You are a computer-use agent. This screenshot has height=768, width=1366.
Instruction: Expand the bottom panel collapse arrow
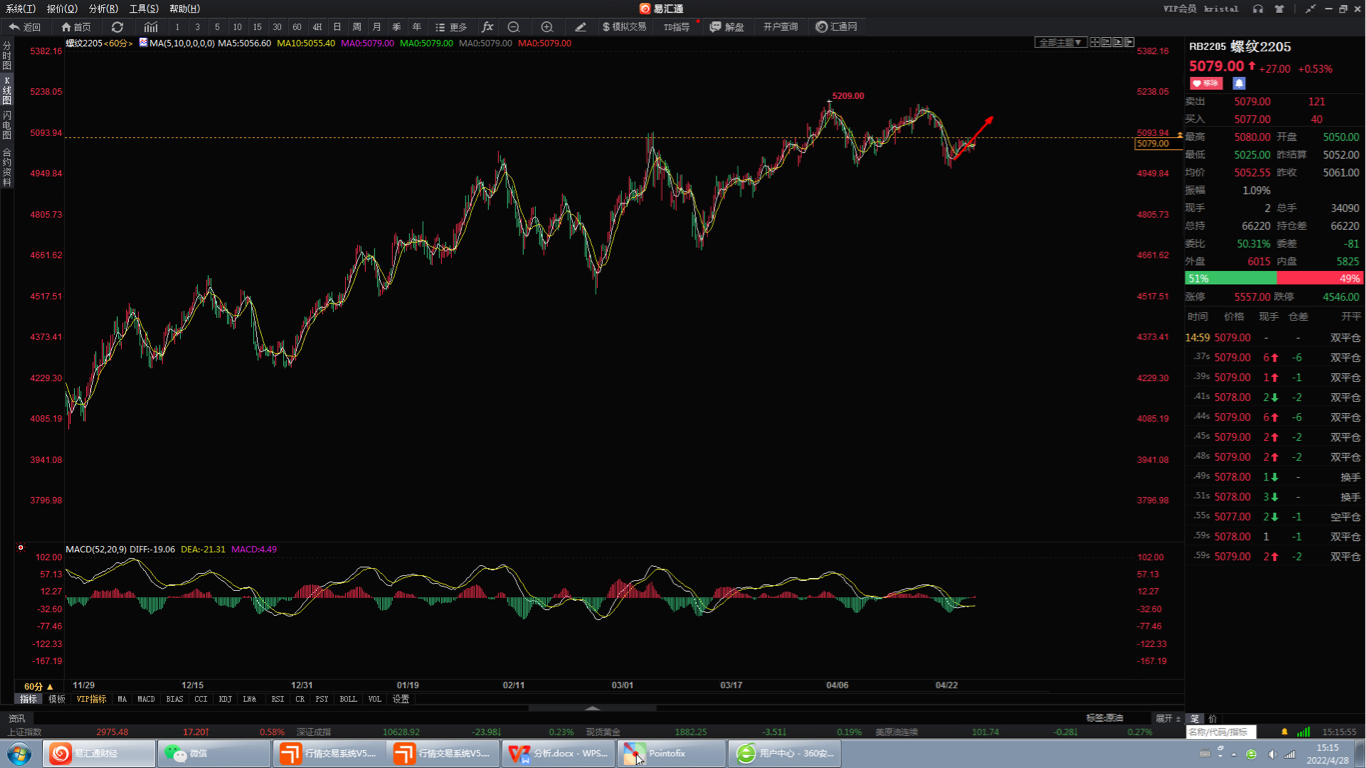592,708
